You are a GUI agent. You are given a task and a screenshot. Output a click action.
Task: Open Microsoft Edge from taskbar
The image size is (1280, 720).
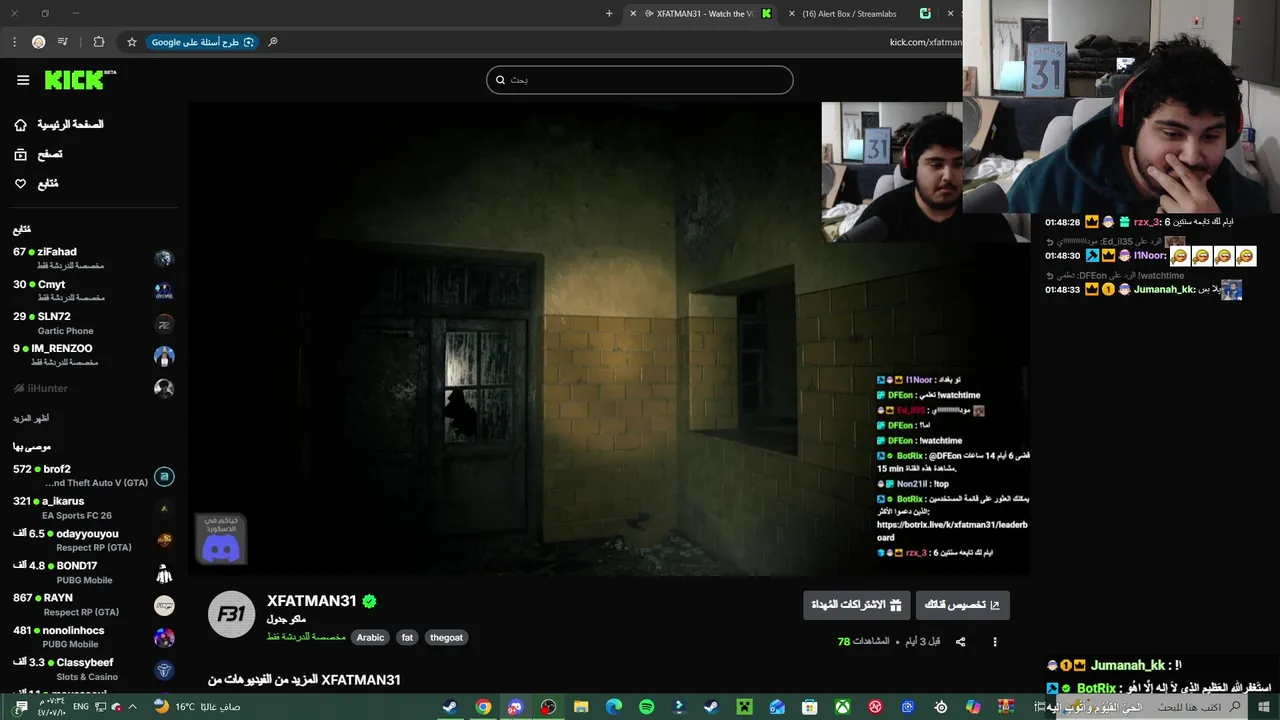(614, 707)
